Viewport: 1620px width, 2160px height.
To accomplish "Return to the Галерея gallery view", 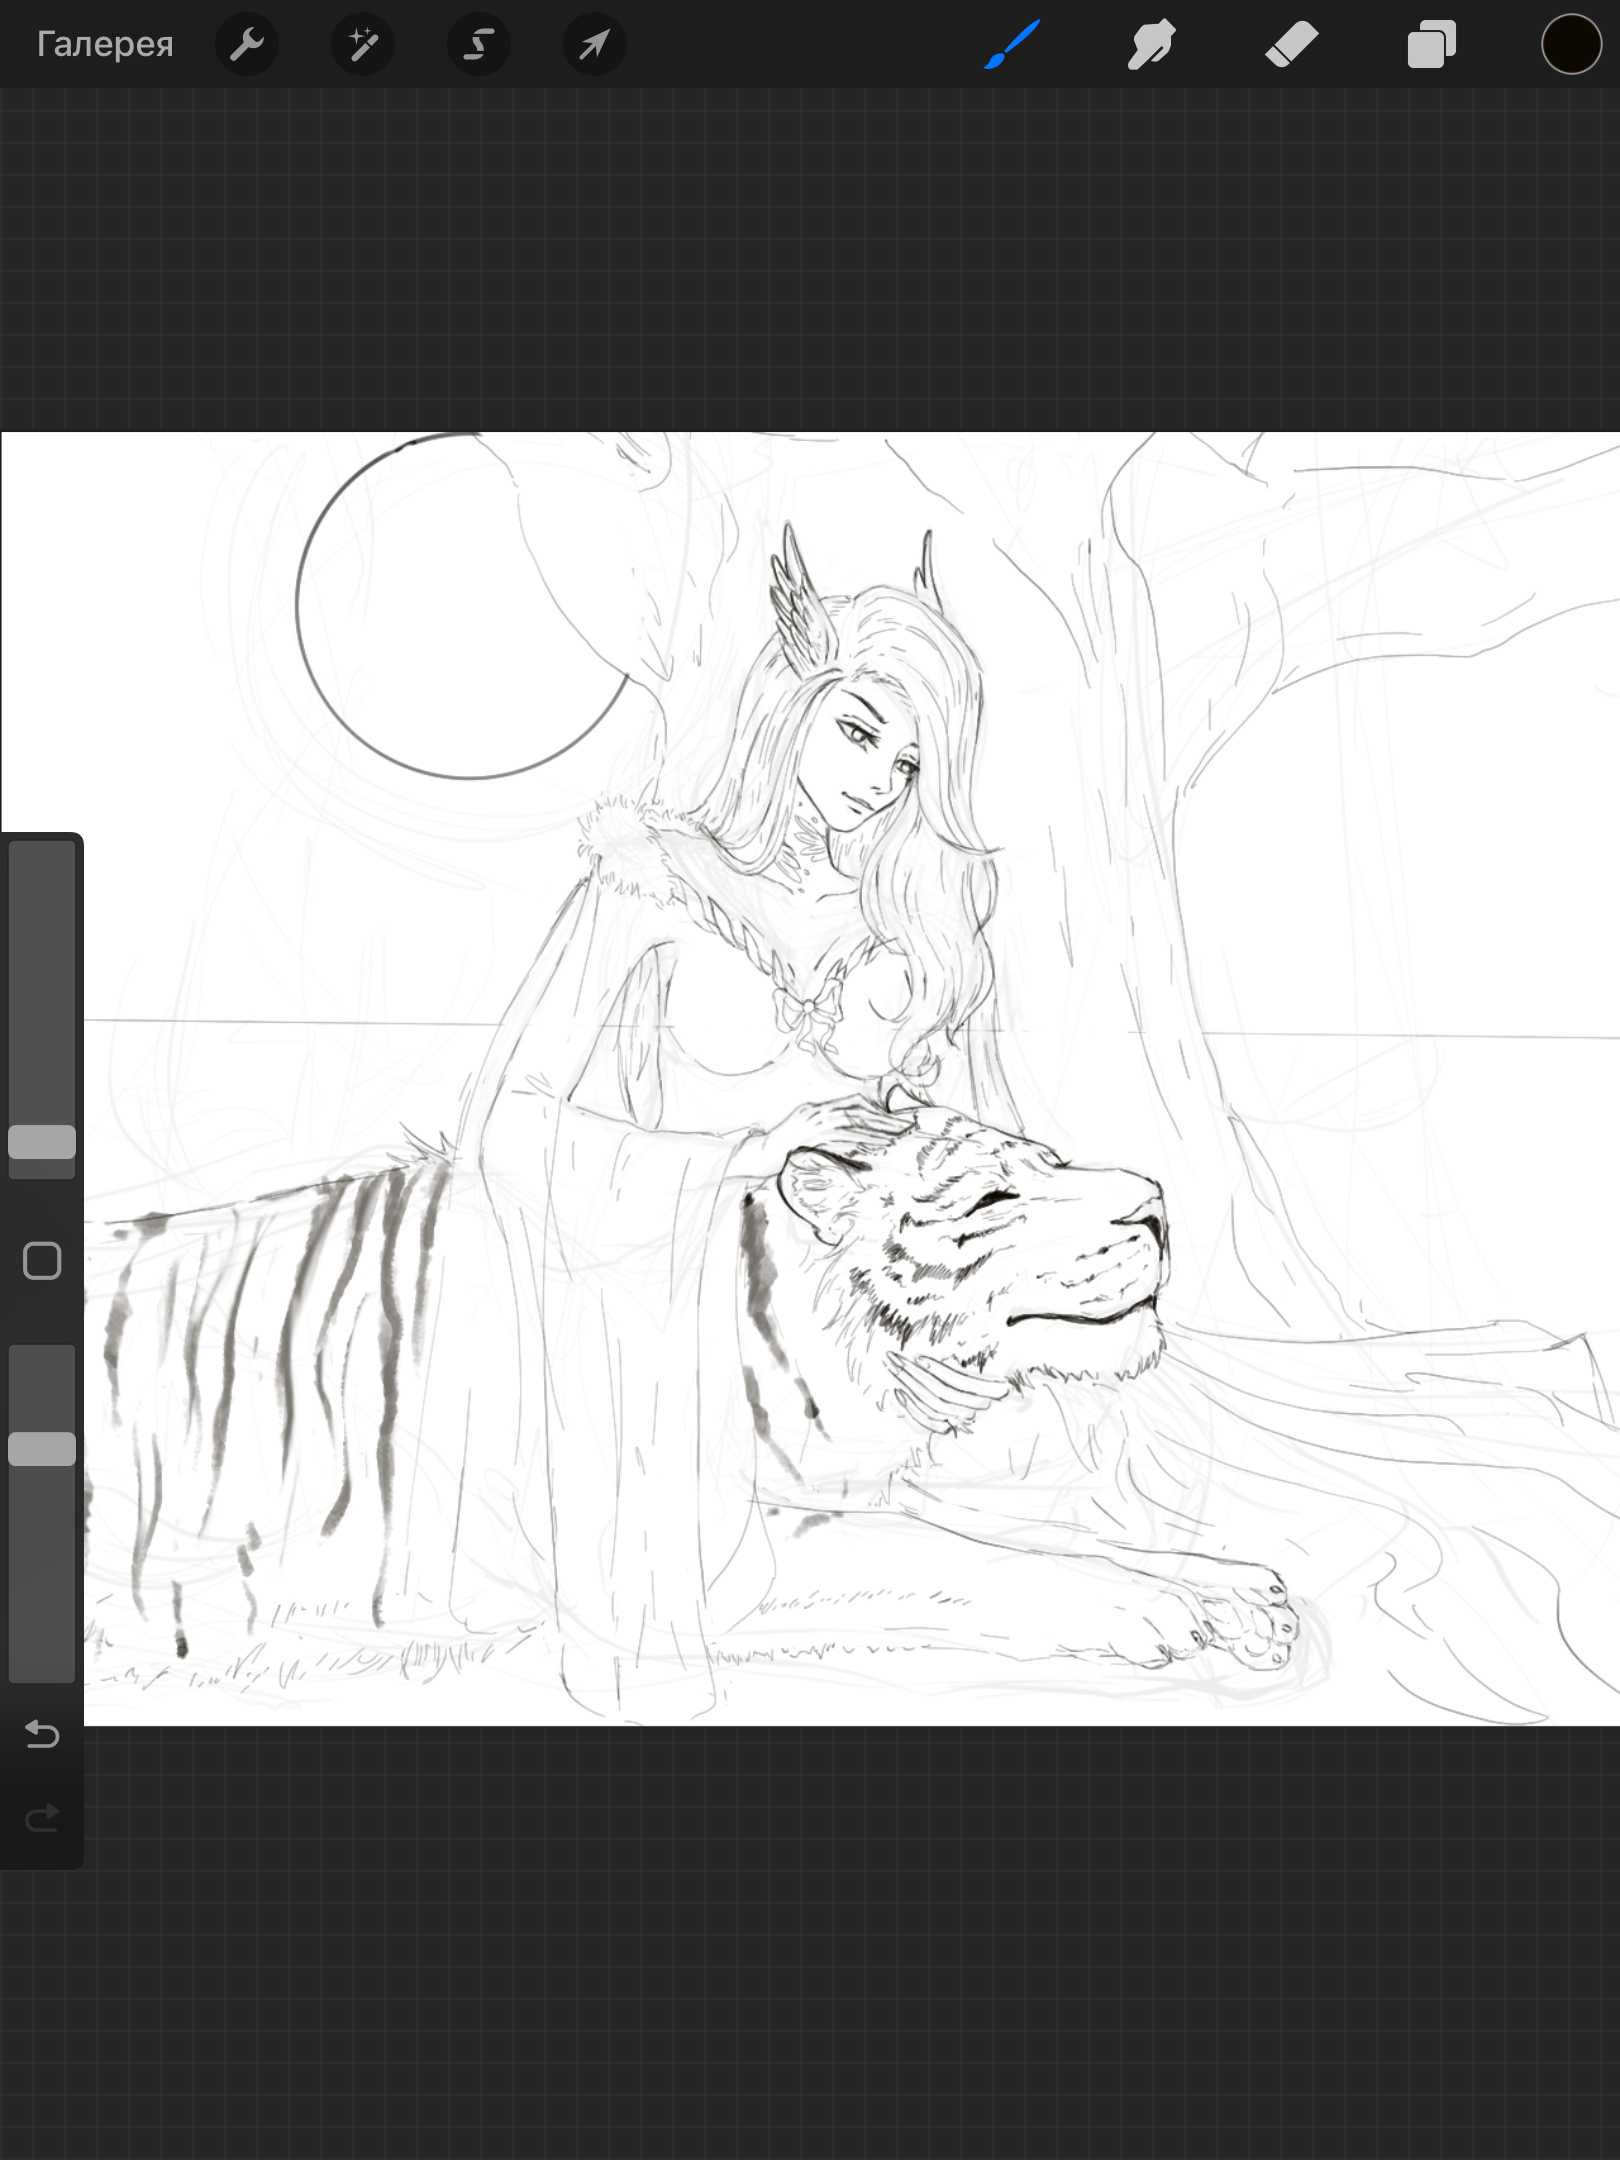I will (x=105, y=44).
